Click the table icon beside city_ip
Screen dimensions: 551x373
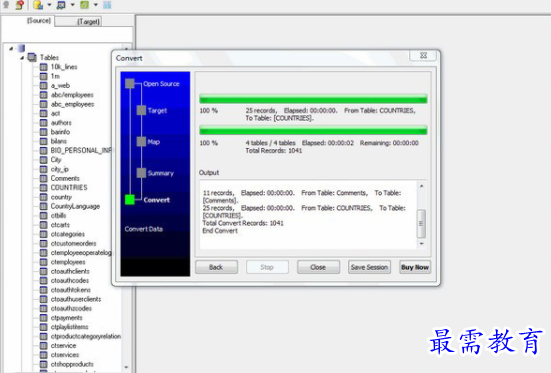43,169
